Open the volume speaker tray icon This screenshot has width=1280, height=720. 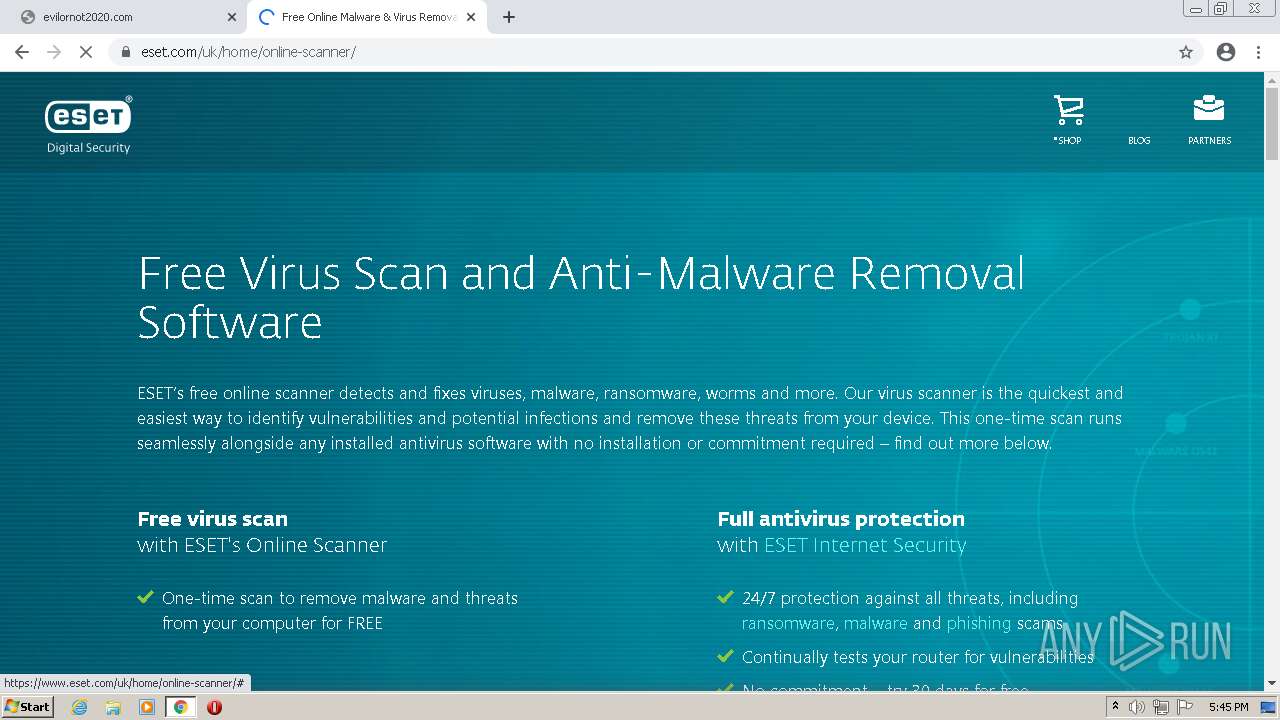(x=1137, y=707)
